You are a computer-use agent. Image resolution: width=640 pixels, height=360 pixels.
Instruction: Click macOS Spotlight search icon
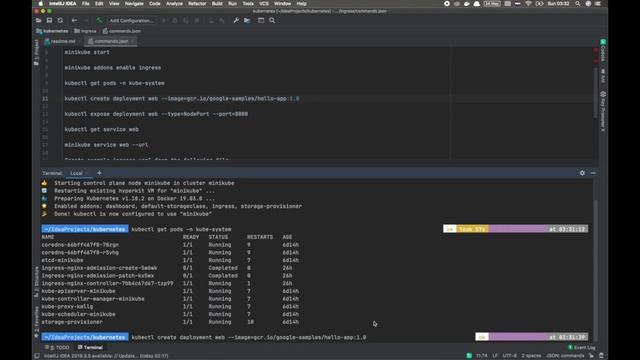pyautogui.click(x=578, y=4)
